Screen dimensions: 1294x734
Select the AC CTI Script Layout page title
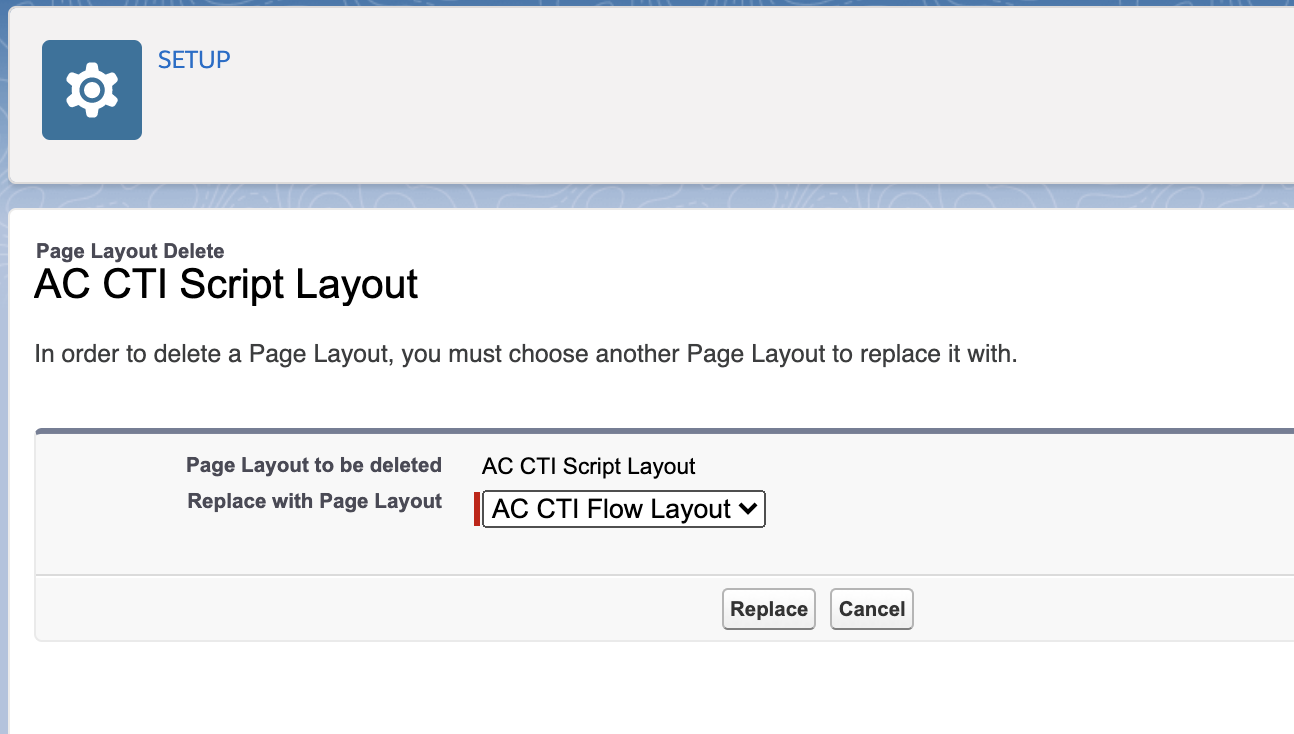226,285
